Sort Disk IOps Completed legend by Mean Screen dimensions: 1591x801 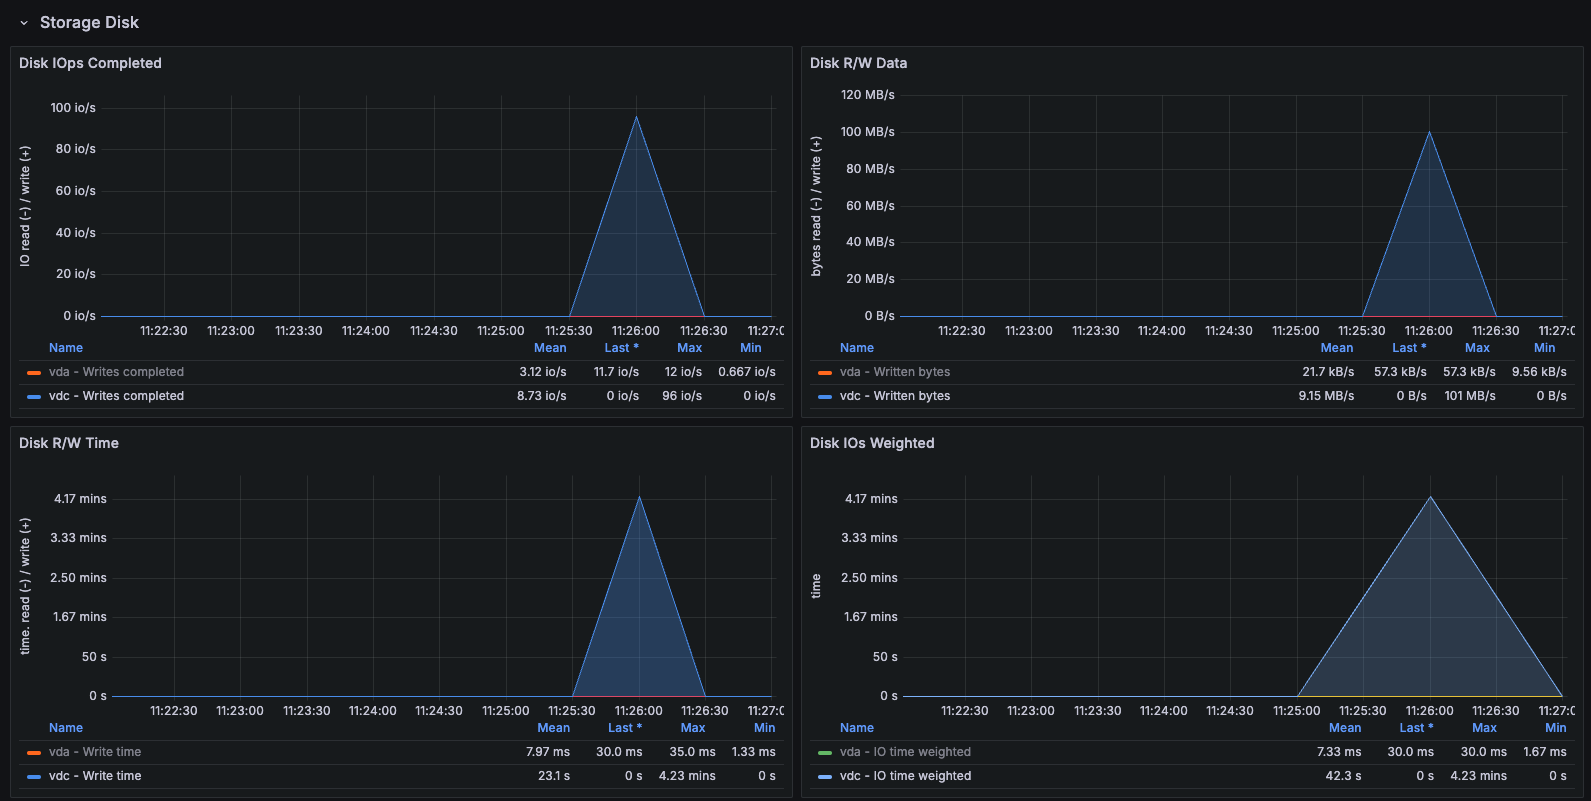pyautogui.click(x=550, y=348)
